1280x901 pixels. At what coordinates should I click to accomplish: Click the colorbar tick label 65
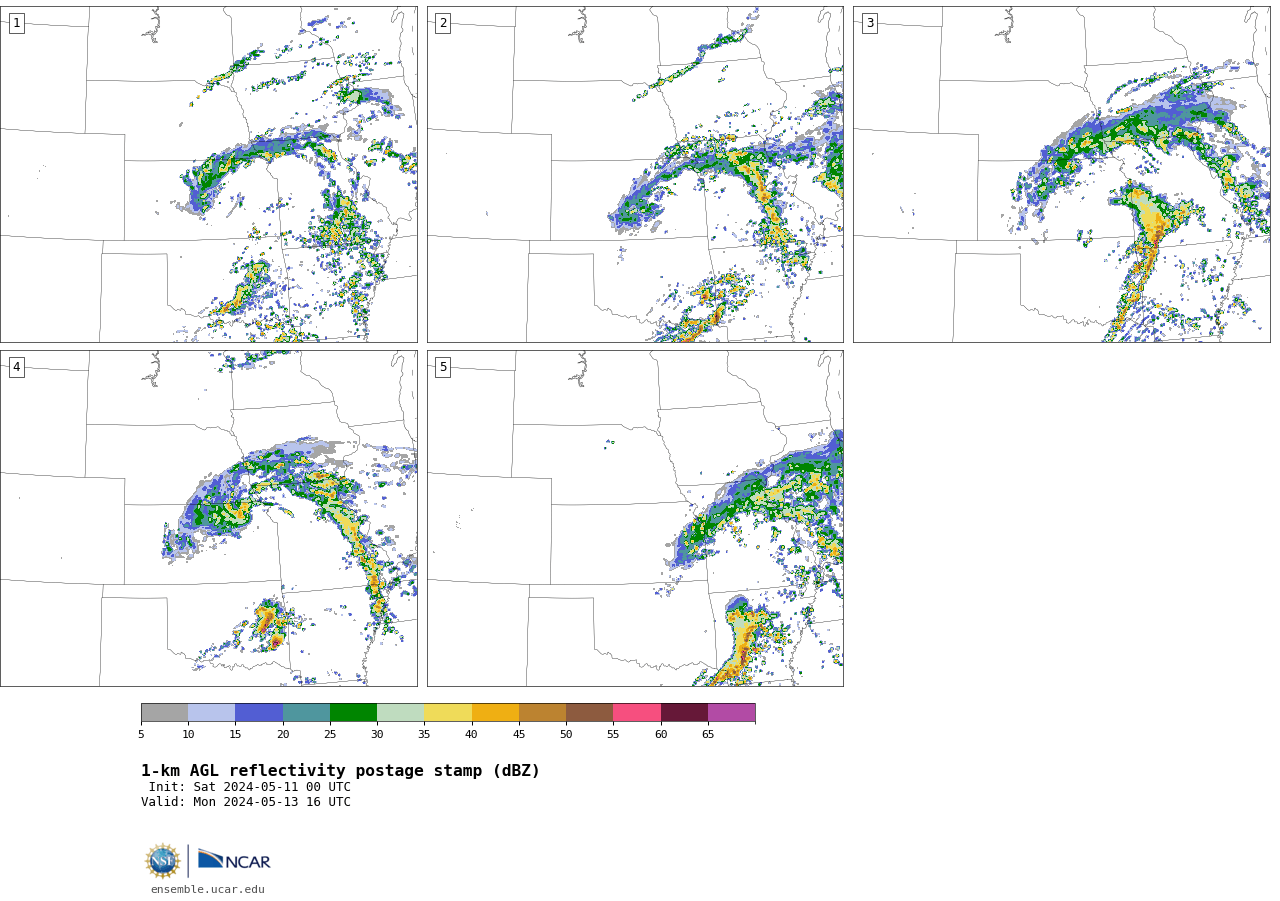[708, 735]
